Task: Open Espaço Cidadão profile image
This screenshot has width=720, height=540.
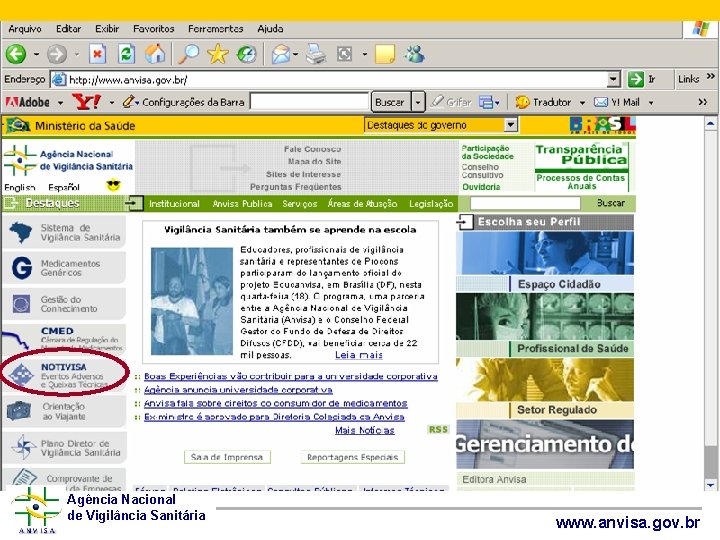Action: pyautogui.click(x=545, y=253)
